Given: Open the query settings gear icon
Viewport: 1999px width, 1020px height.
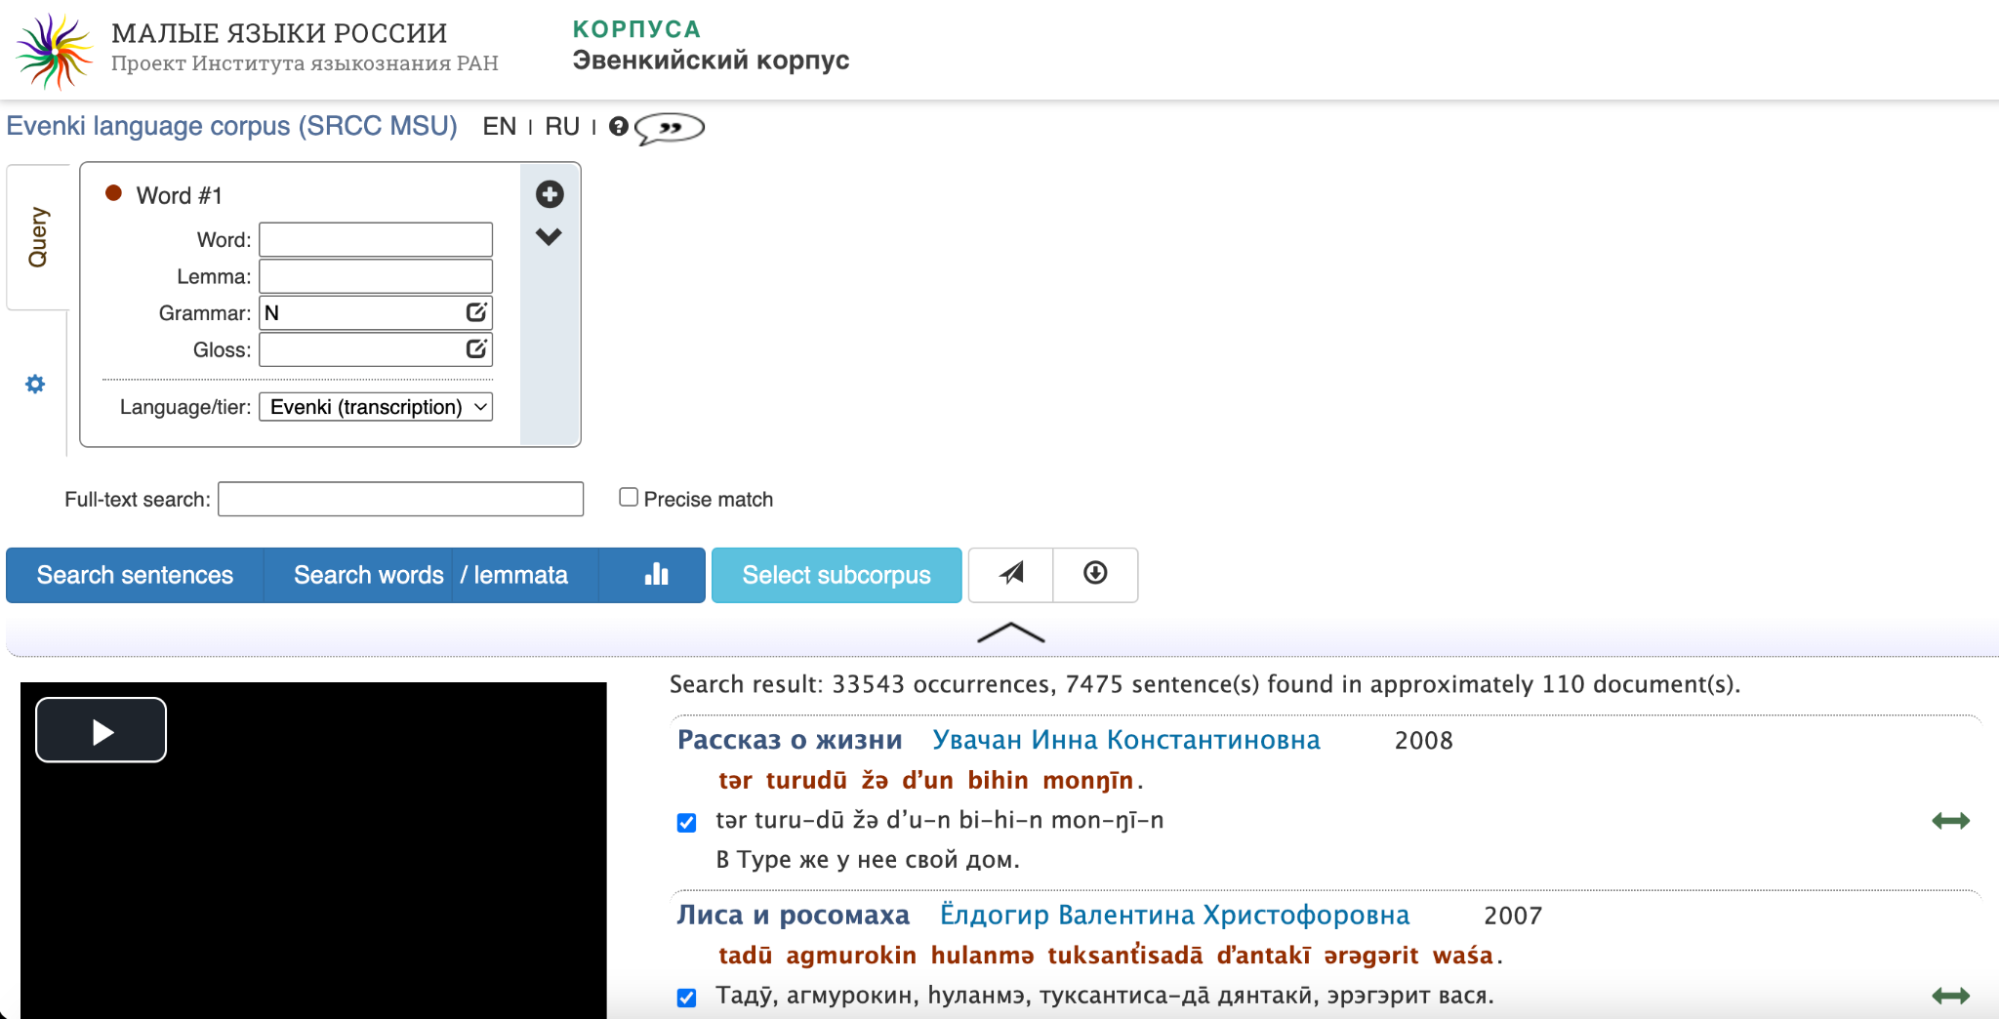Looking at the screenshot, I should [35, 383].
